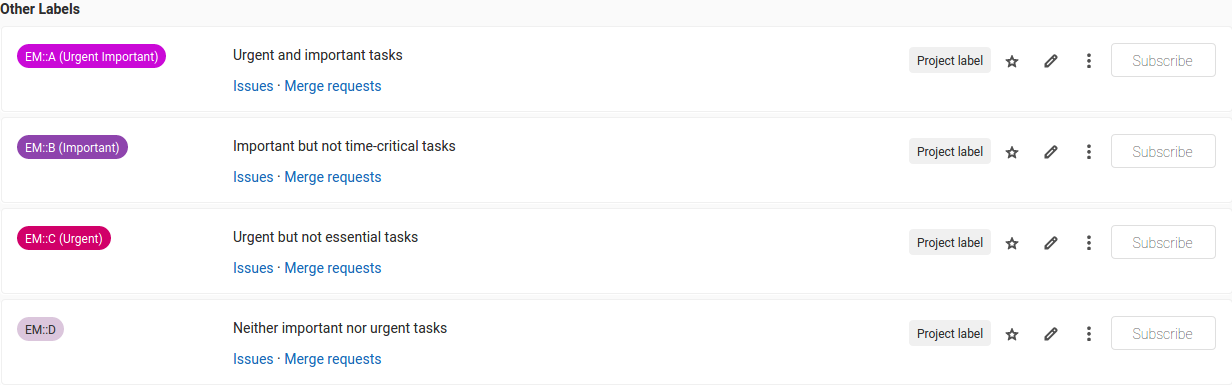This screenshot has height=385, width=1232.
Task: Open more options for EM::A label
Action: coord(1088,61)
